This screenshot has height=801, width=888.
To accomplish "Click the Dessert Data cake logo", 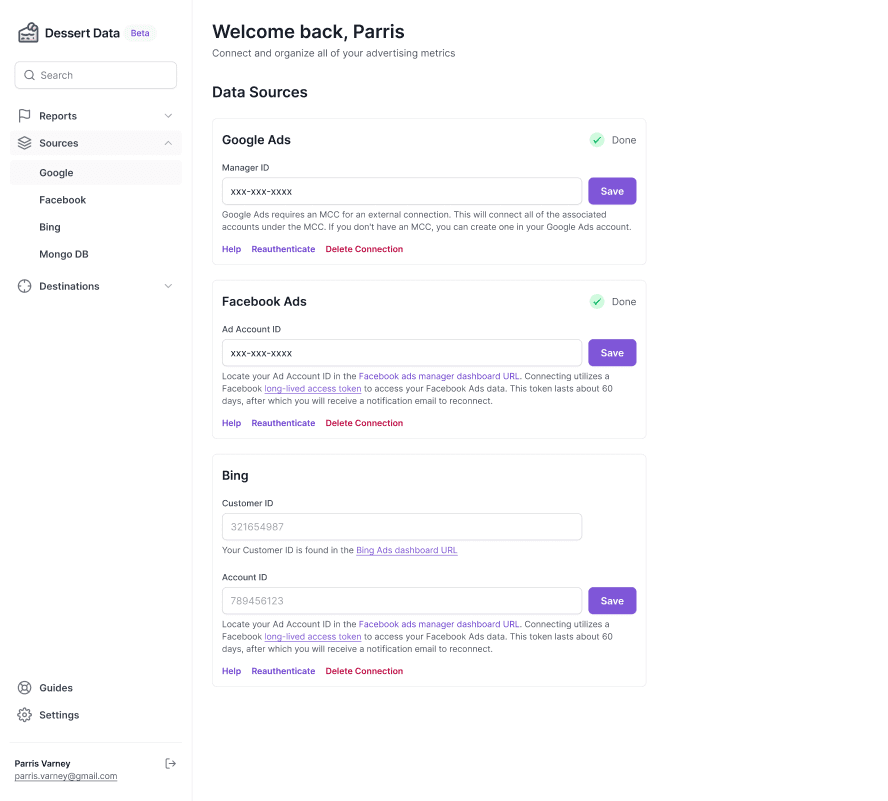I will click(x=28, y=33).
